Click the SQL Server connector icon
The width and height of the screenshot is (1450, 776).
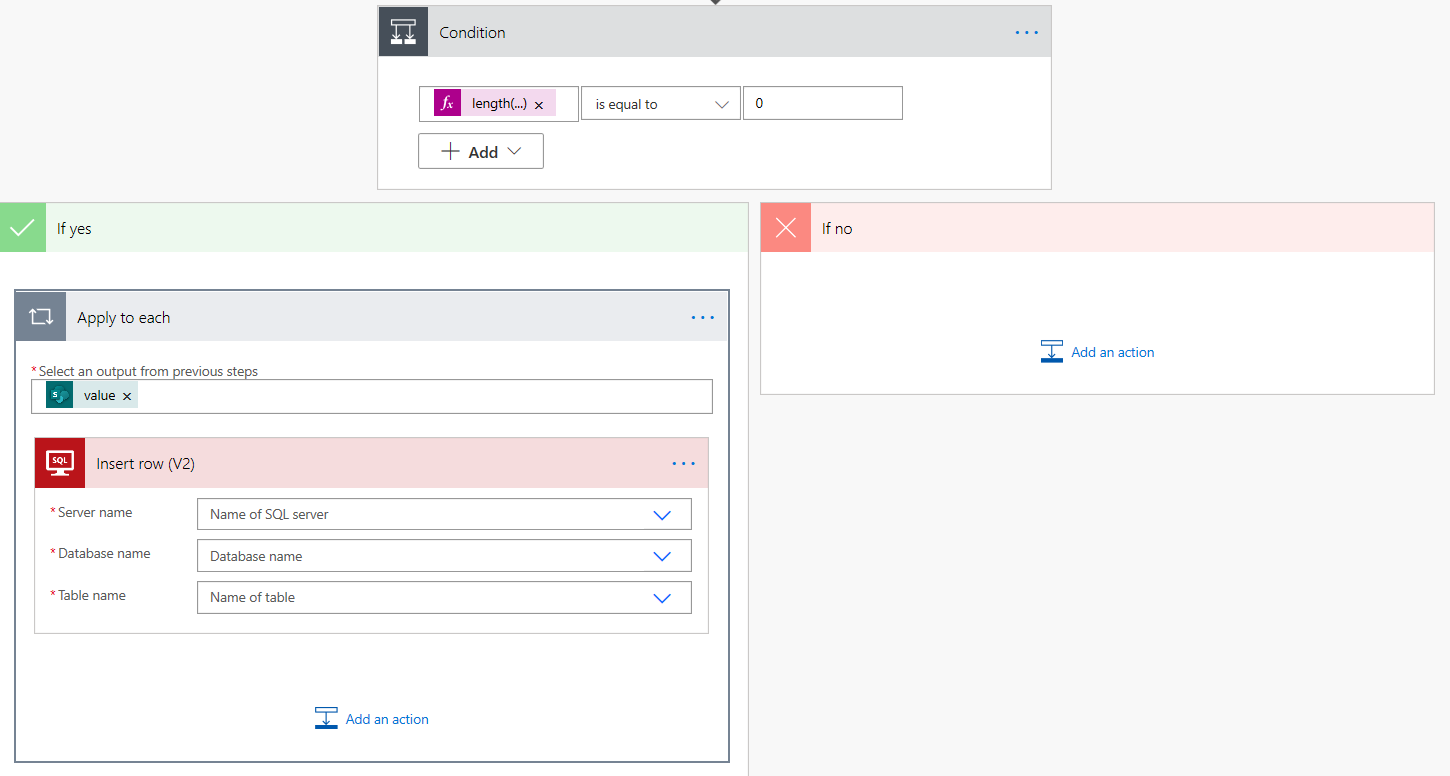point(60,463)
